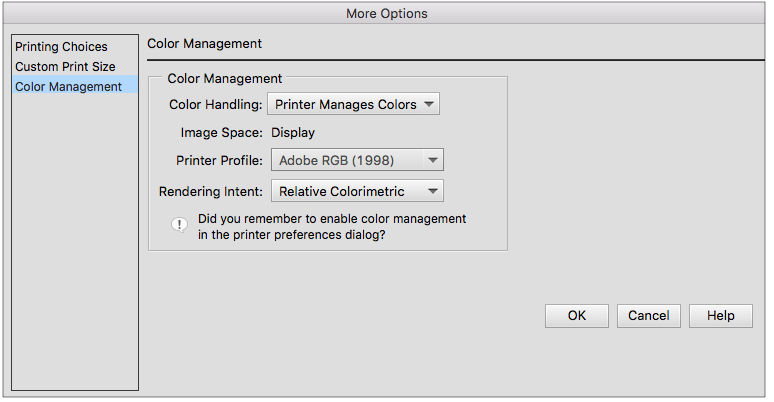The width and height of the screenshot is (774, 402).
Task: Expand the Rendering Intent dropdown
Action: [357, 191]
